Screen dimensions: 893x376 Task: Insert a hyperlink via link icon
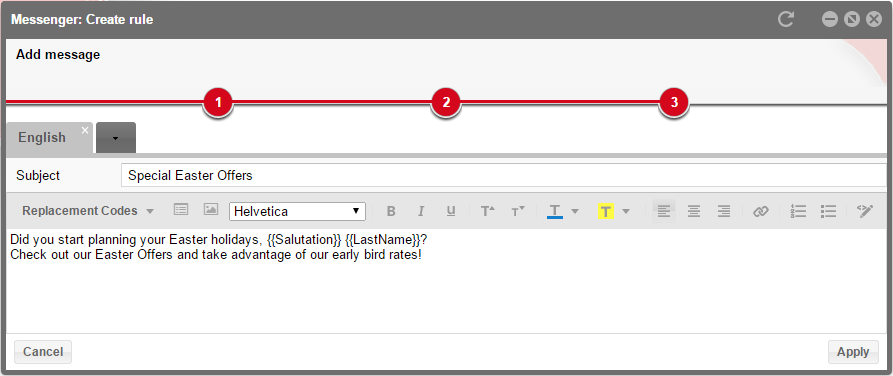point(760,211)
